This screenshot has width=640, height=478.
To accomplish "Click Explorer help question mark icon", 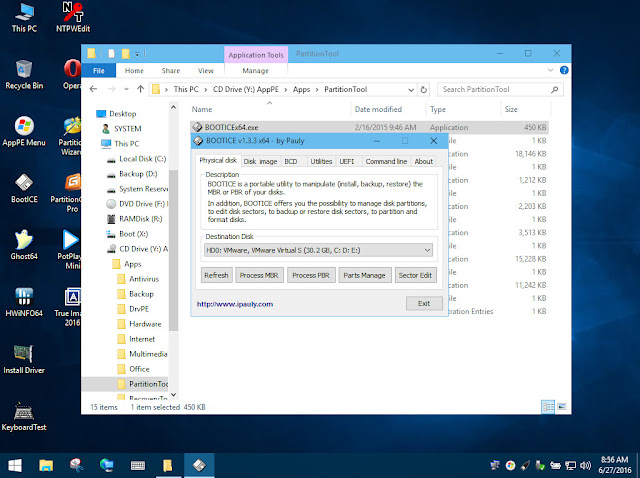I will (x=564, y=70).
